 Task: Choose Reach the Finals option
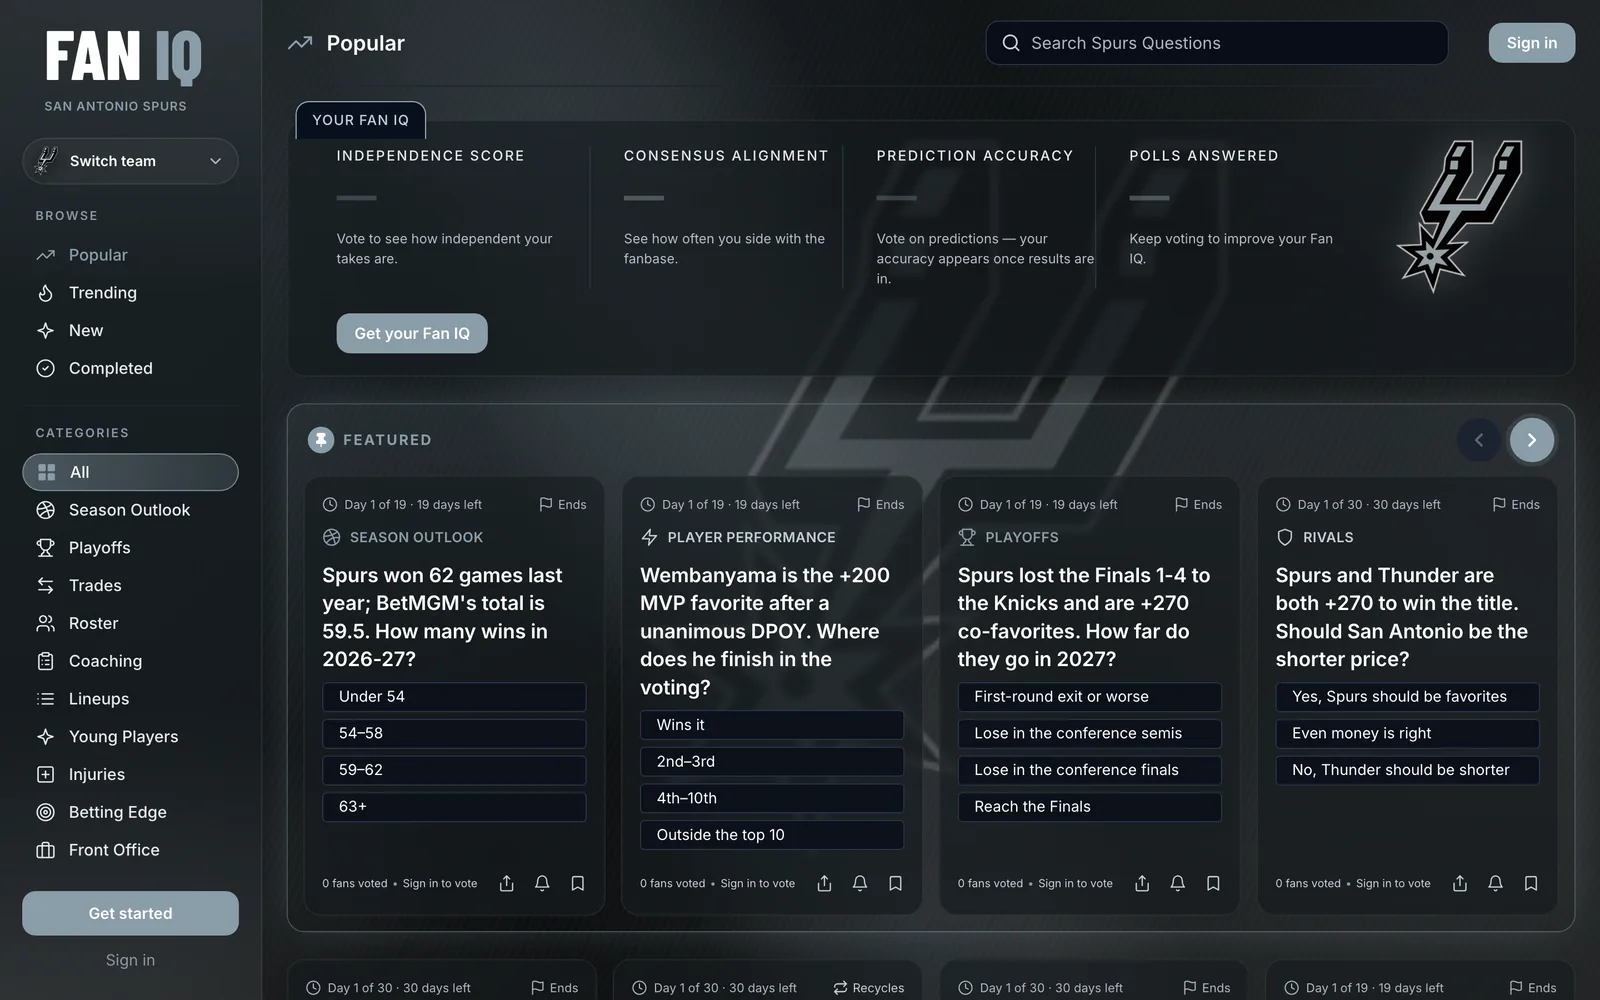(1090, 807)
